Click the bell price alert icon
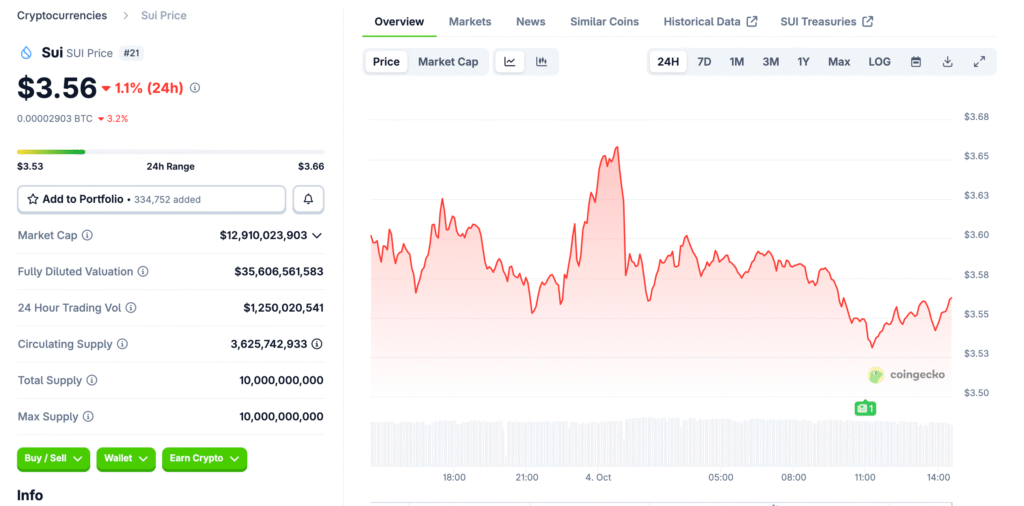The height and width of the screenshot is (506, 1024). point(308,199)
